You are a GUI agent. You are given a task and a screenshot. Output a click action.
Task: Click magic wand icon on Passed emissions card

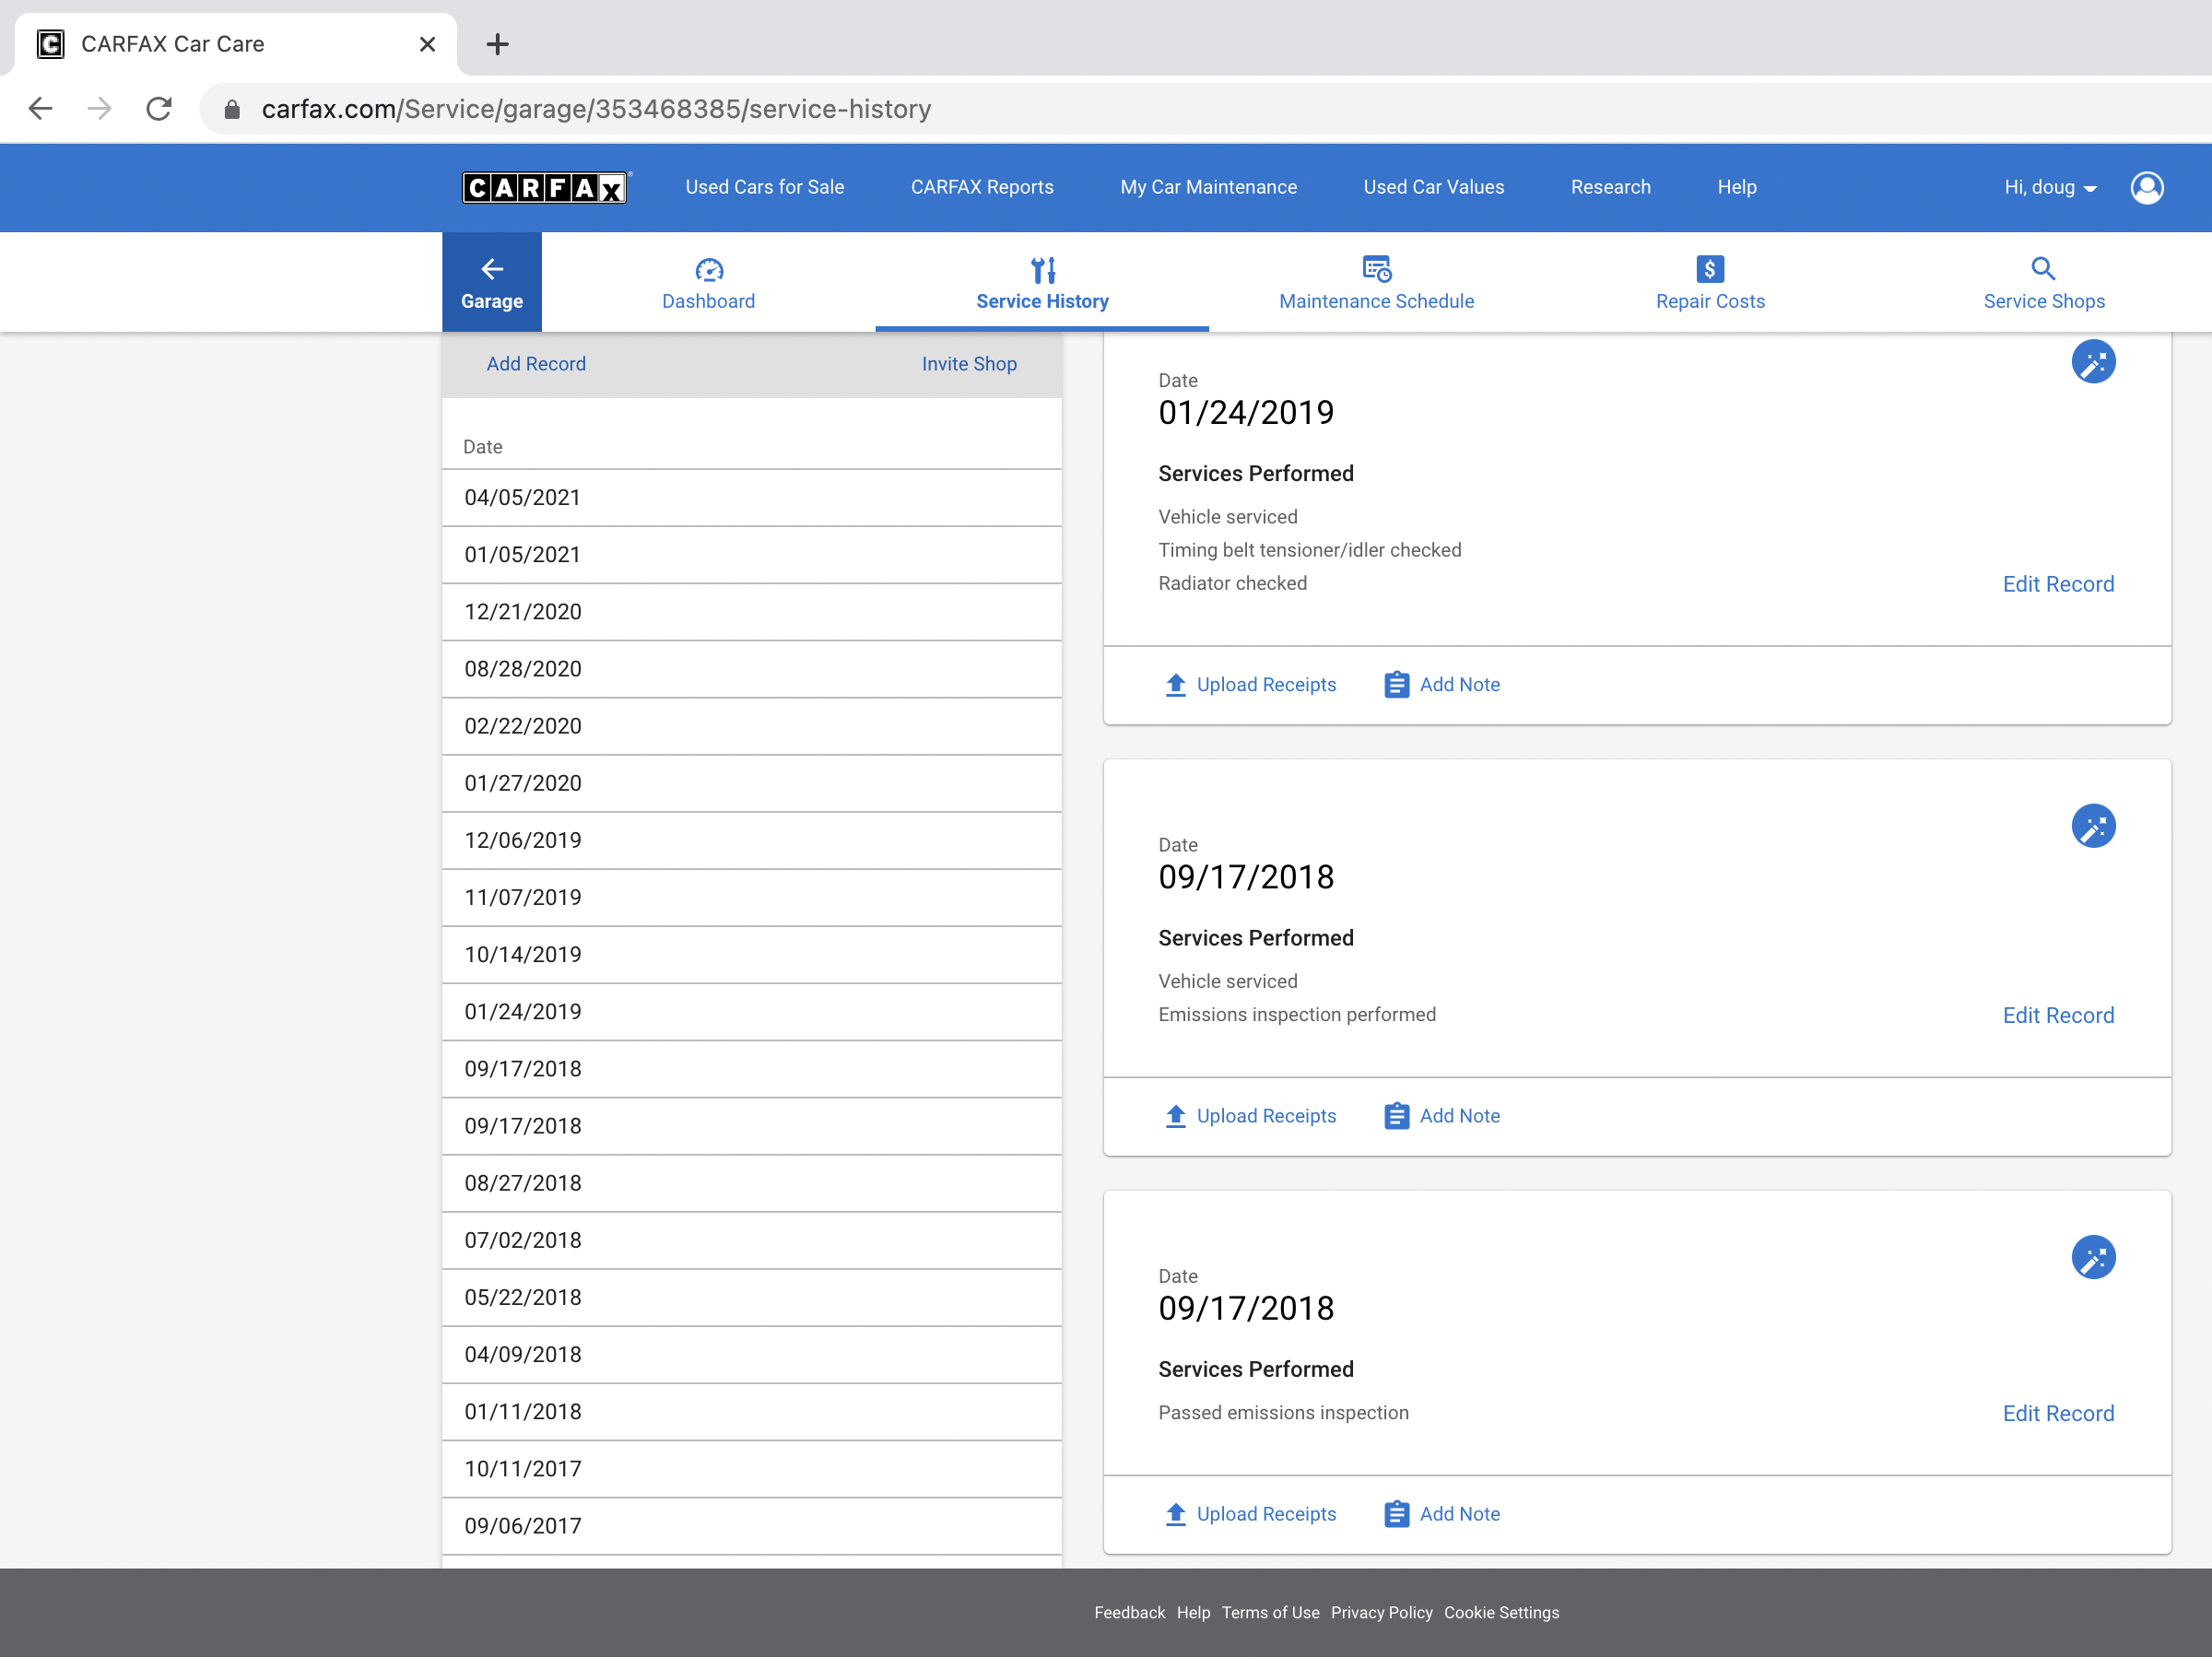[x=2093, y=1257]
